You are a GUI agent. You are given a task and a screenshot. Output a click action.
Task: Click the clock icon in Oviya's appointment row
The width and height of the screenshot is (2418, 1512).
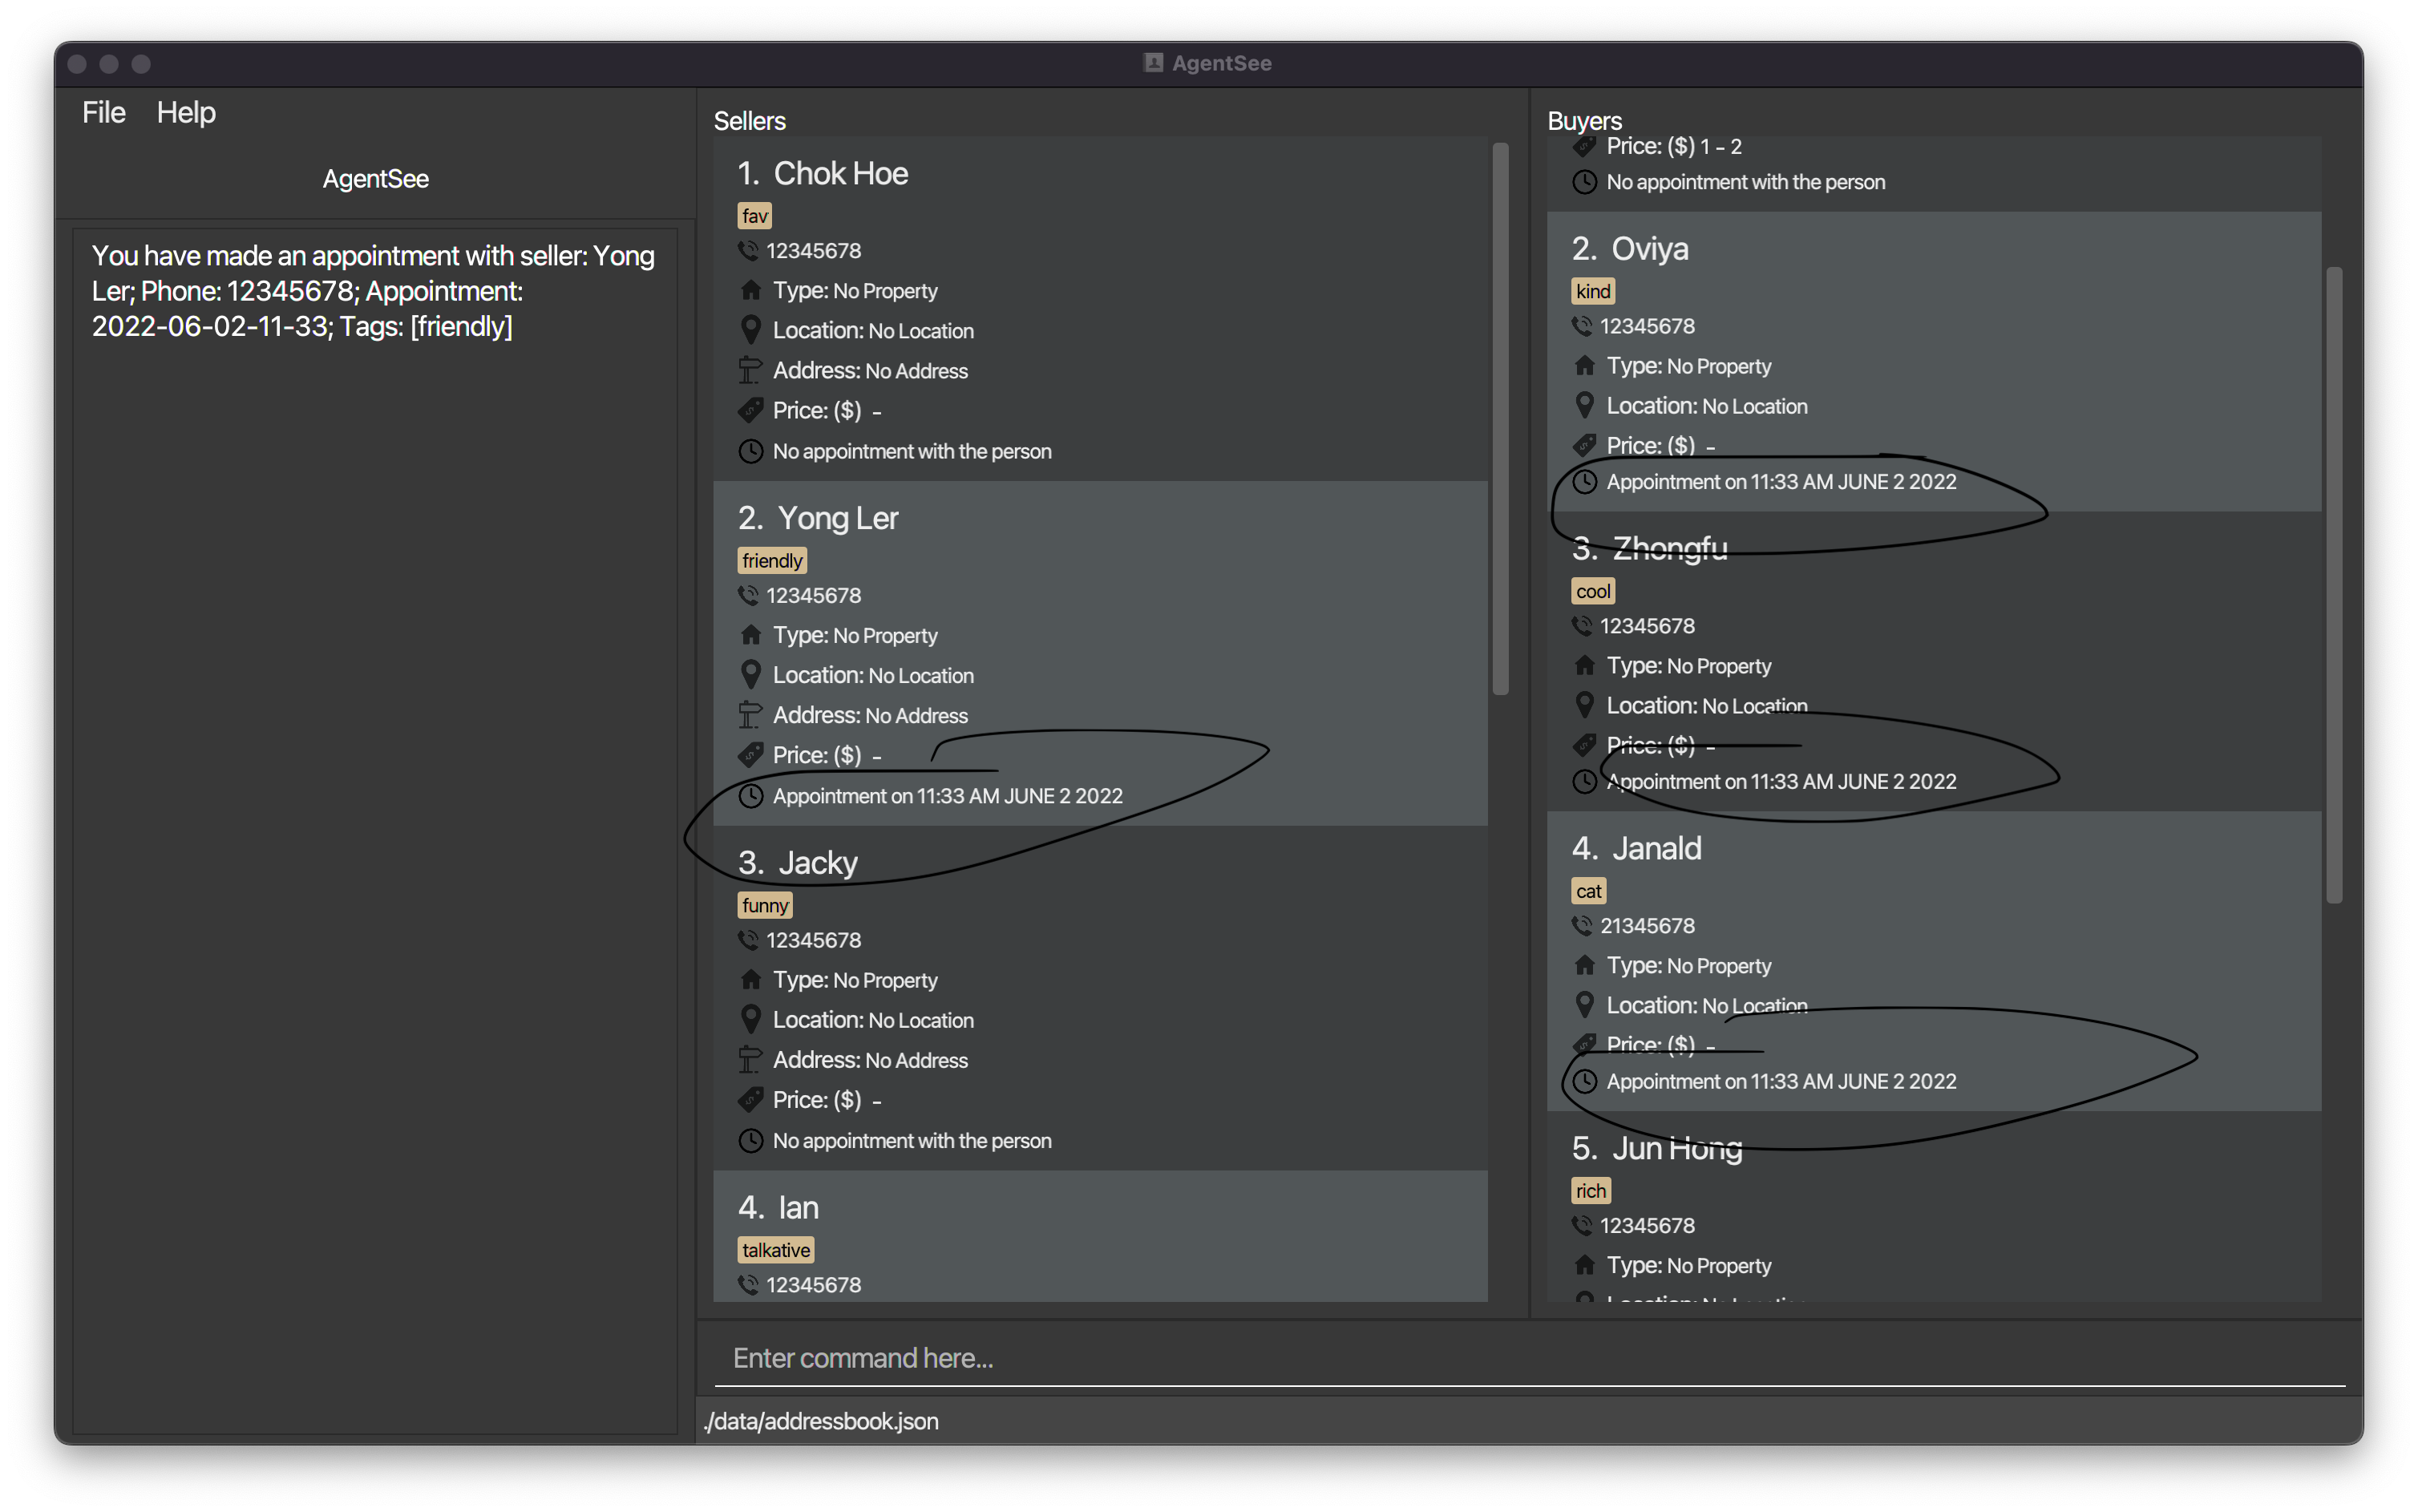click(x=1584, y=482)
